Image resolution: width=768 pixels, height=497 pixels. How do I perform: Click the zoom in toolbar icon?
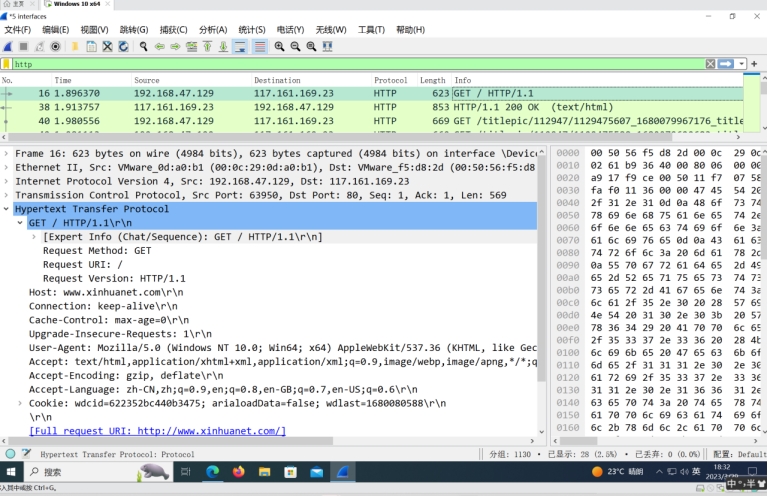[279, 46]
